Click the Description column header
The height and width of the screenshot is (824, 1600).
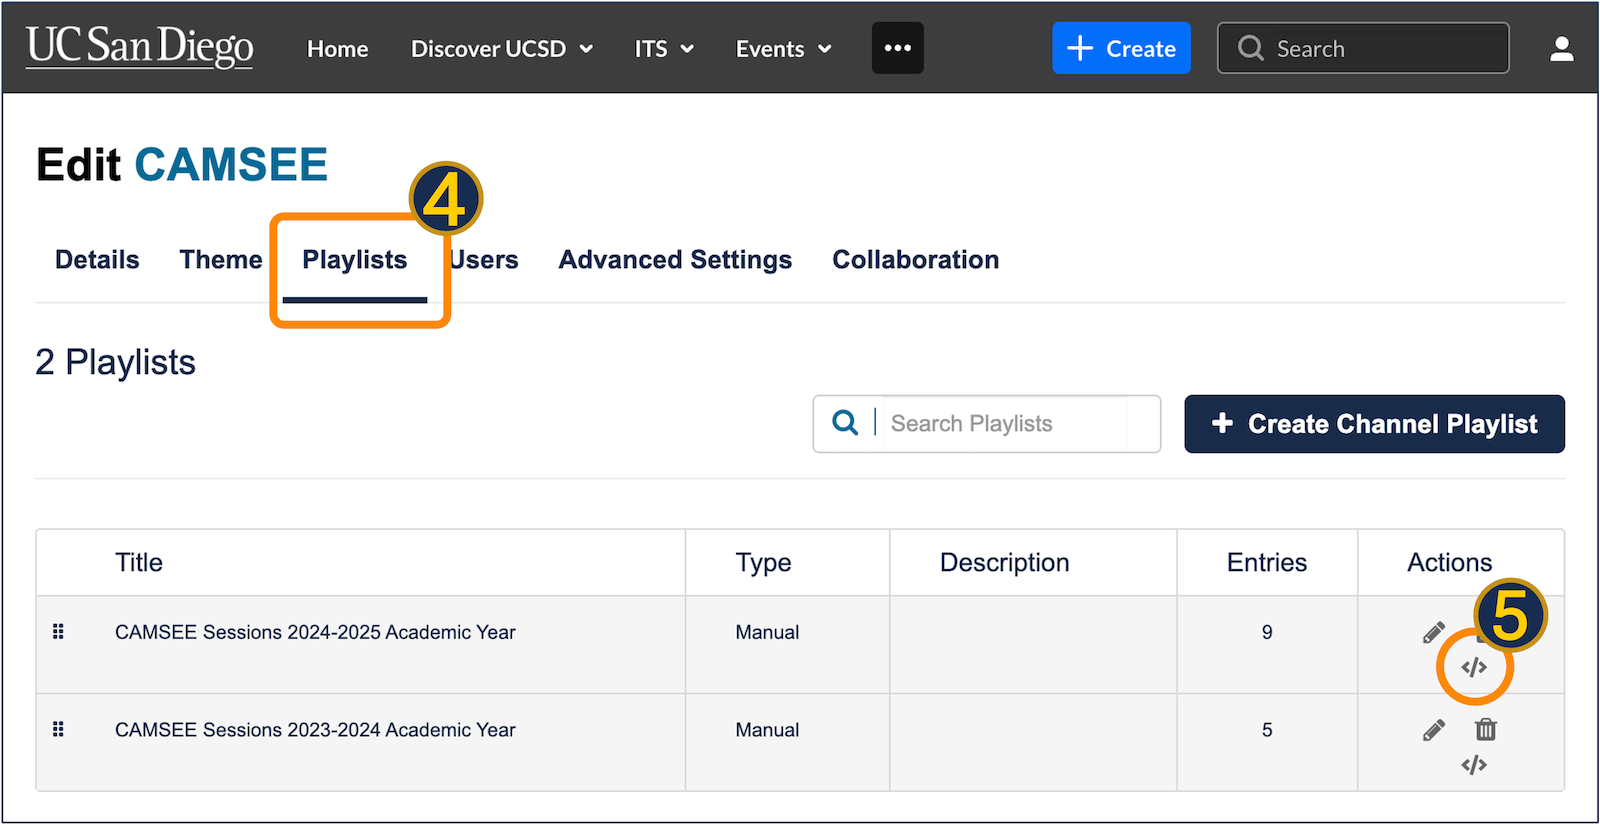[1004, 563]
